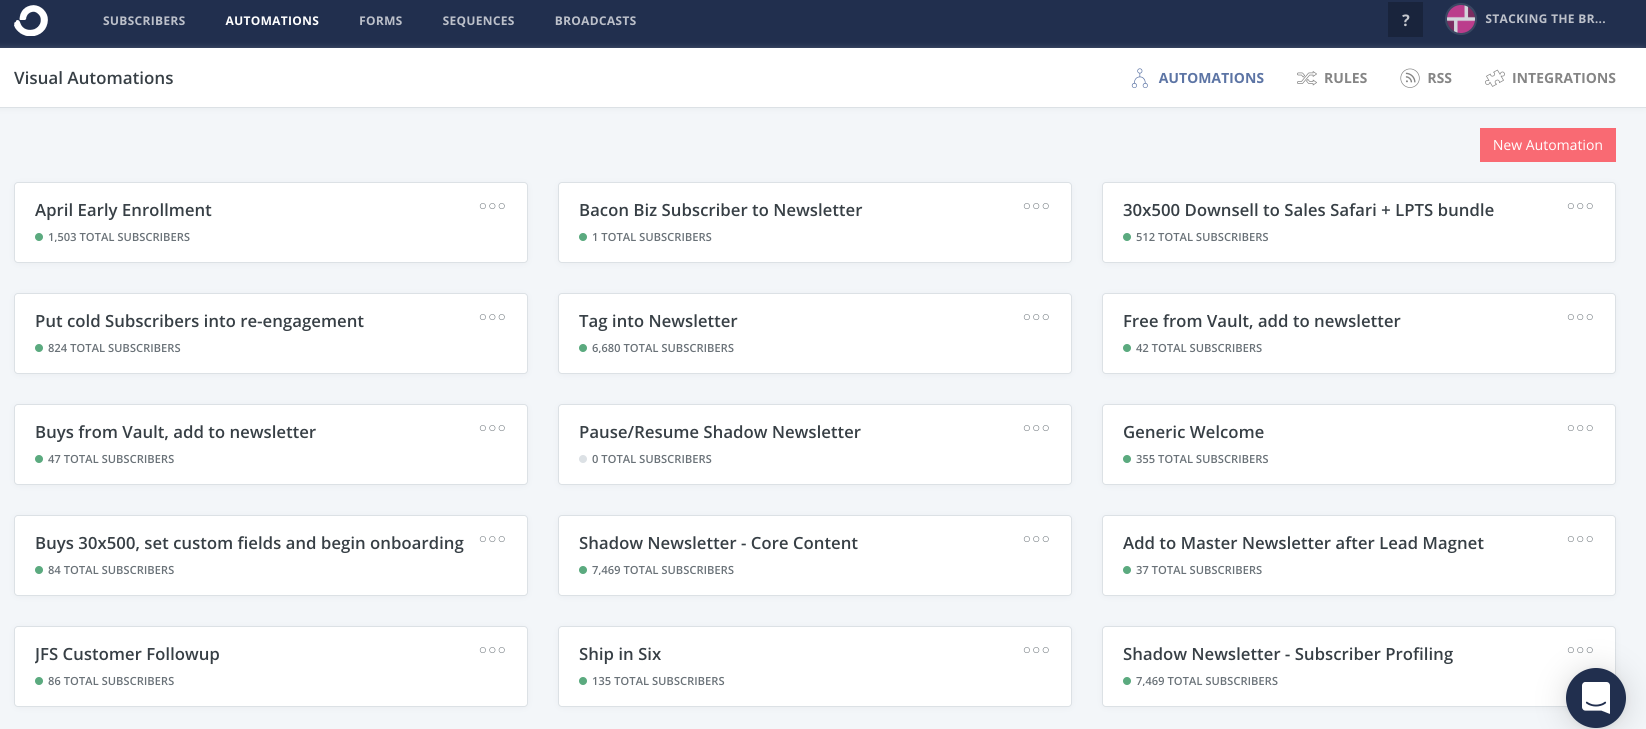Switch to the Broadcasts section
Image resolution: width=1646 pixels, height=729 pixels.
pyautogui.click(x=595, y=21)
